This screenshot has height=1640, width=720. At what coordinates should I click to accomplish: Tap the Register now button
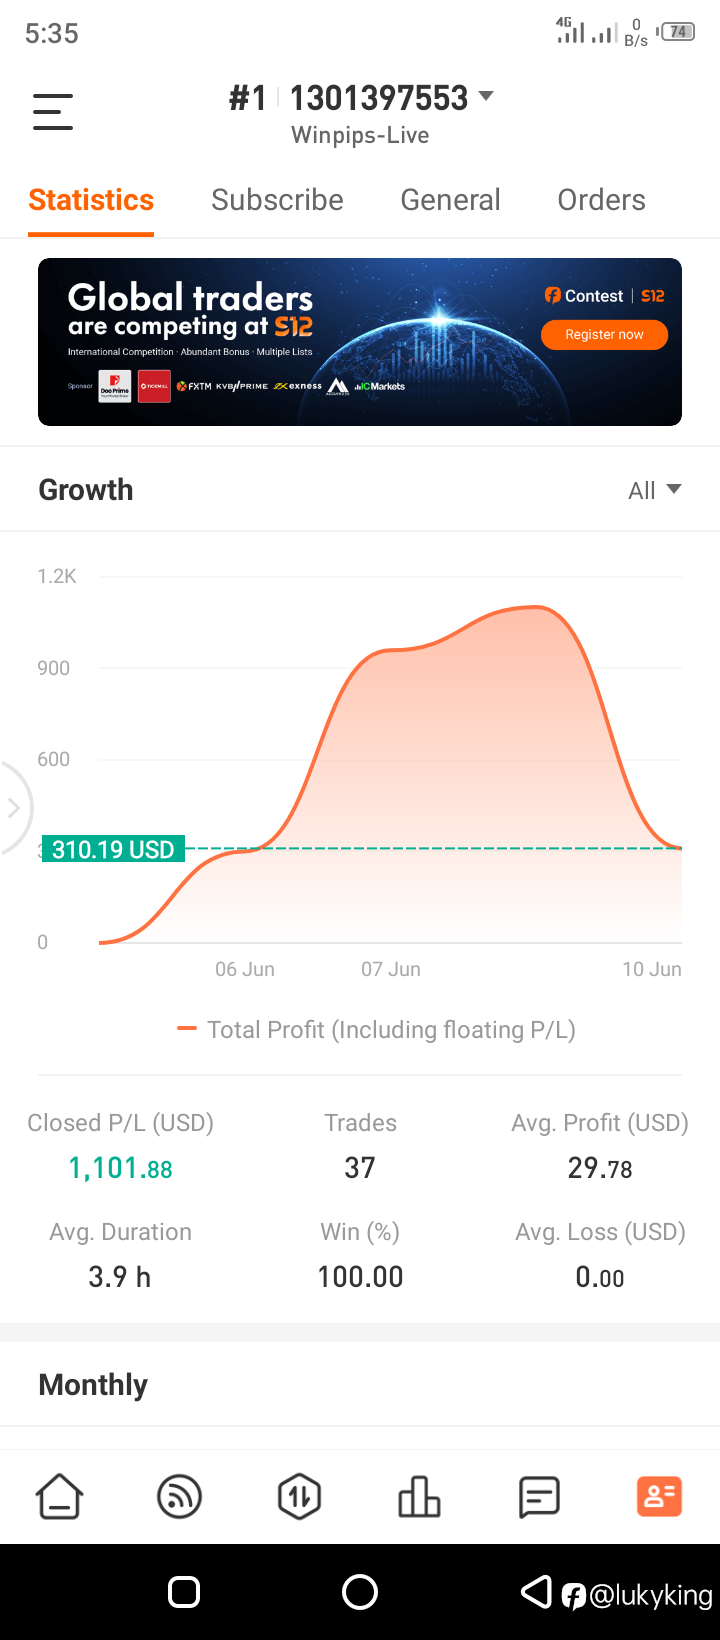604,335
